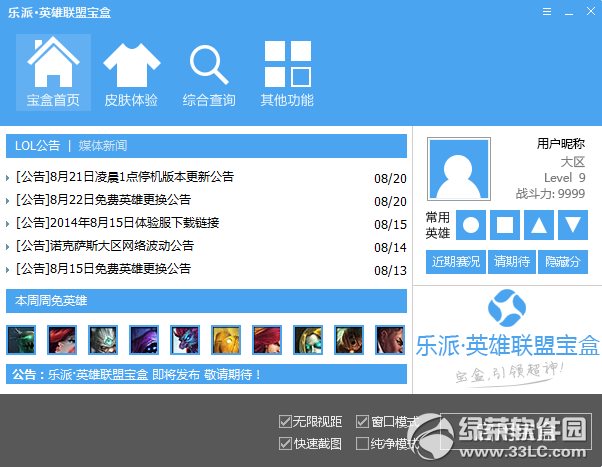This screenshot has height=467, width=602.
Task: Select the fourth free hero in purple hood
Action: click(144, 340)
